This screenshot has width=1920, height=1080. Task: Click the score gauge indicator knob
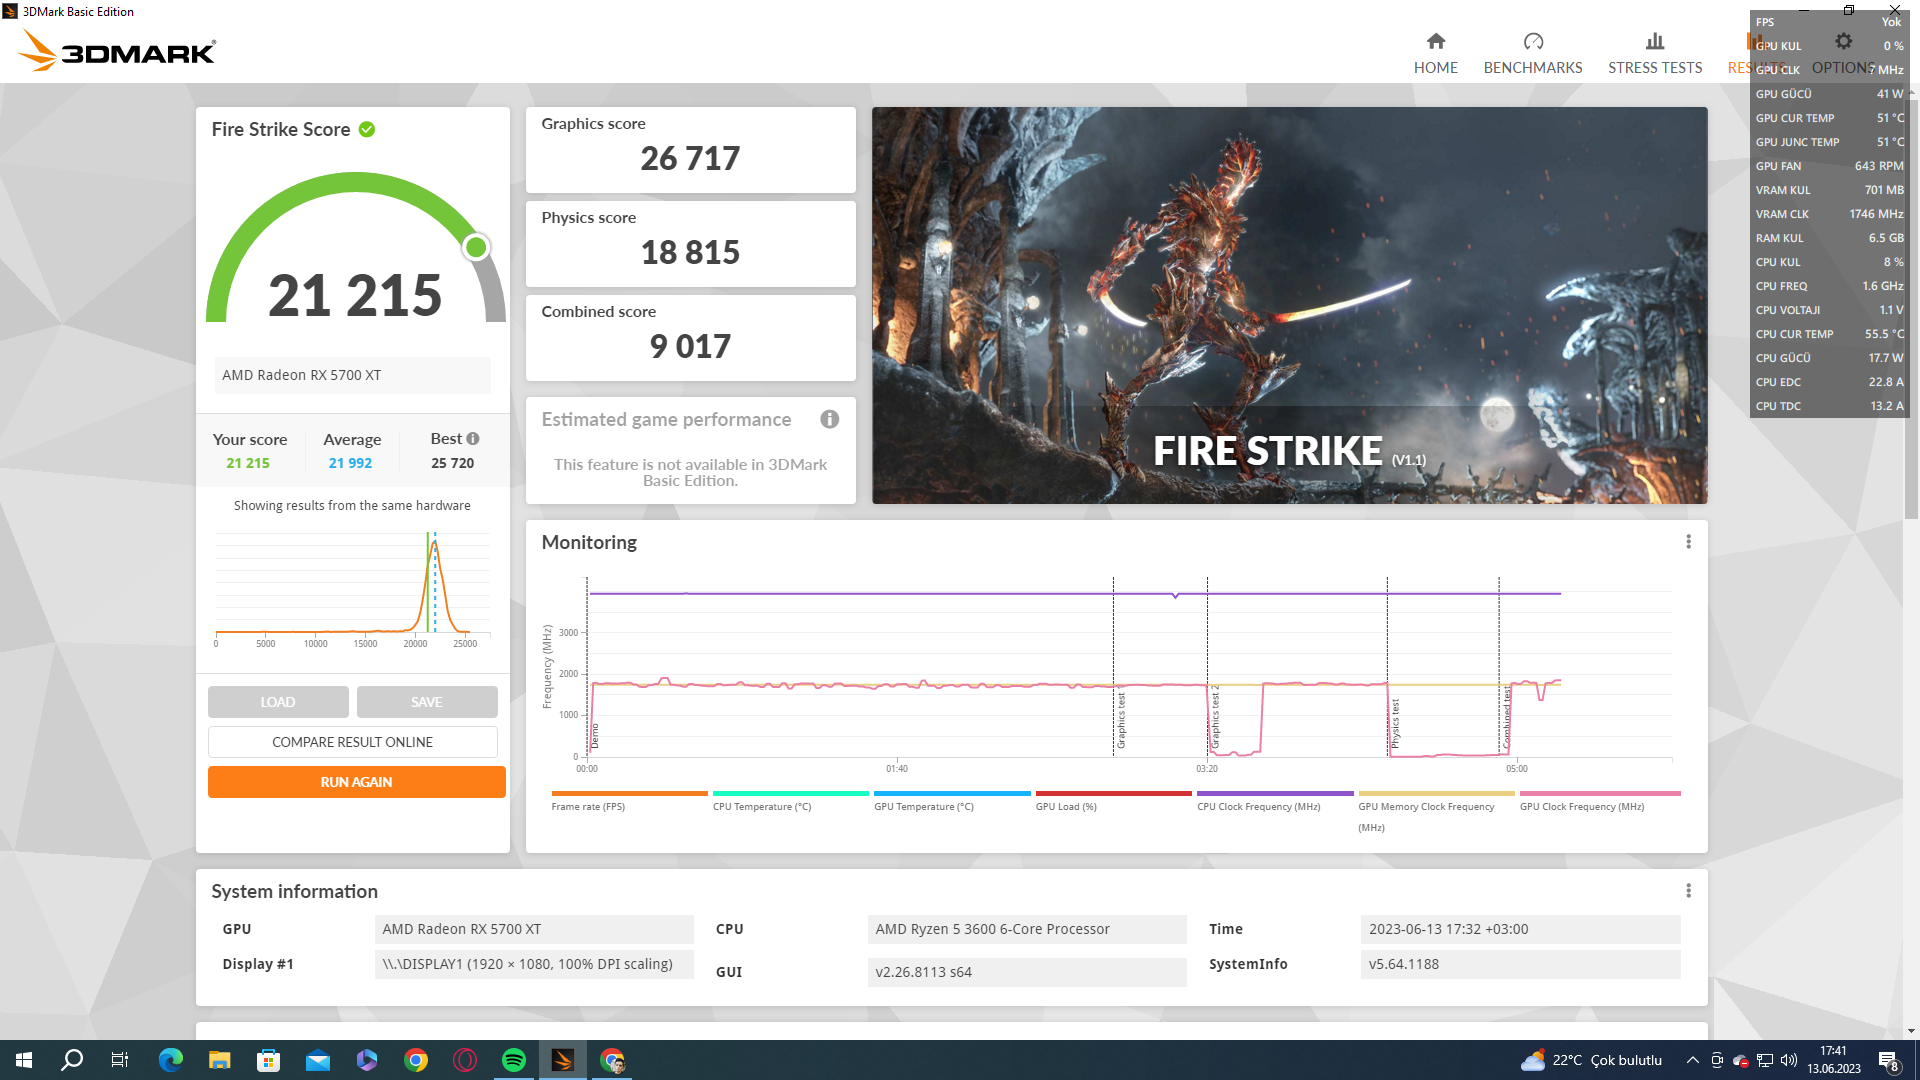click(476, 247)
